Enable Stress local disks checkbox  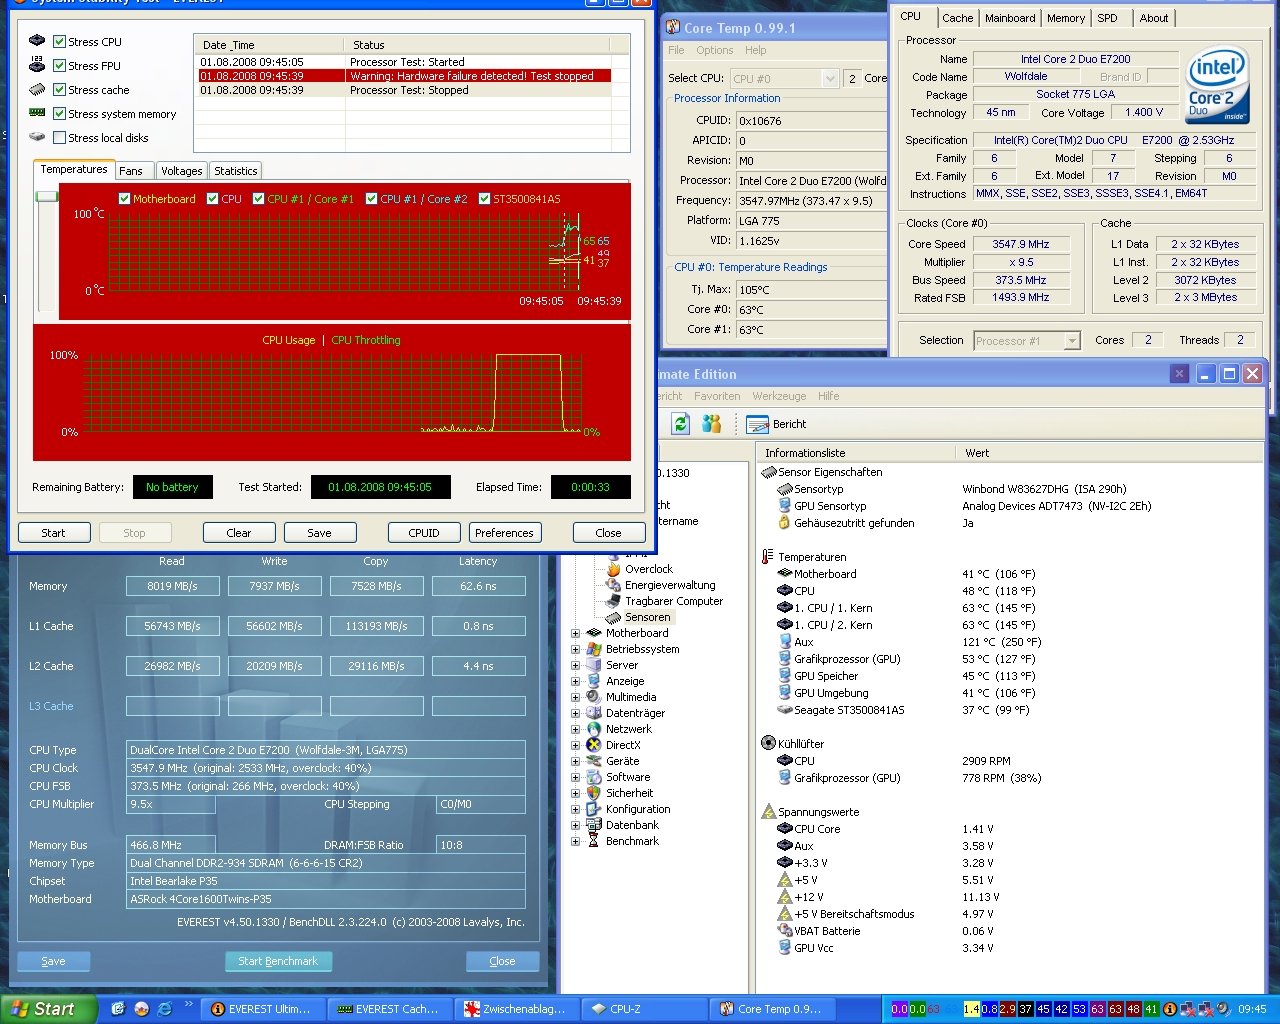pos(59,138)
